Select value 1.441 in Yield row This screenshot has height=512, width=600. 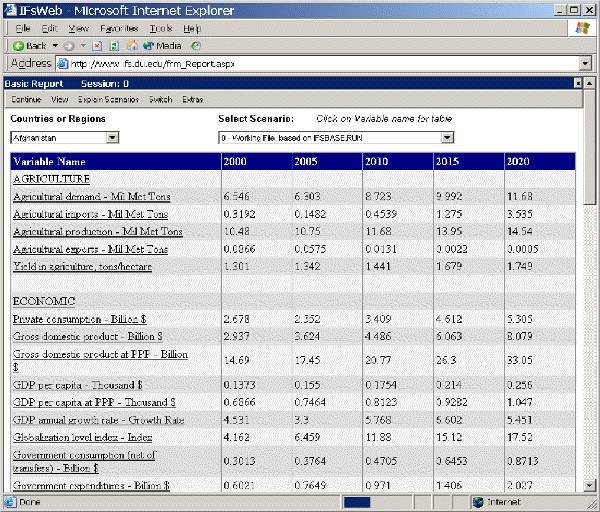point(378,266)
